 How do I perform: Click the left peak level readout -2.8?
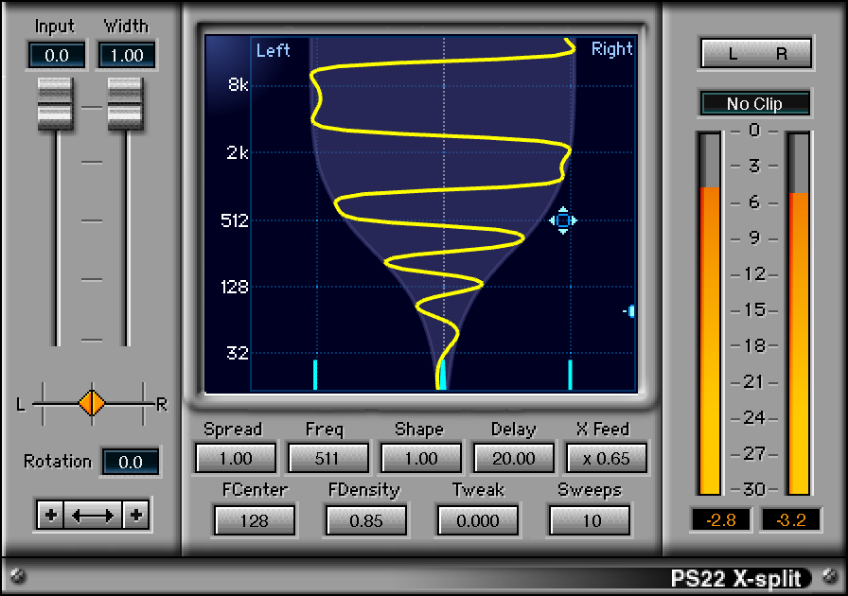coord(719,520)
